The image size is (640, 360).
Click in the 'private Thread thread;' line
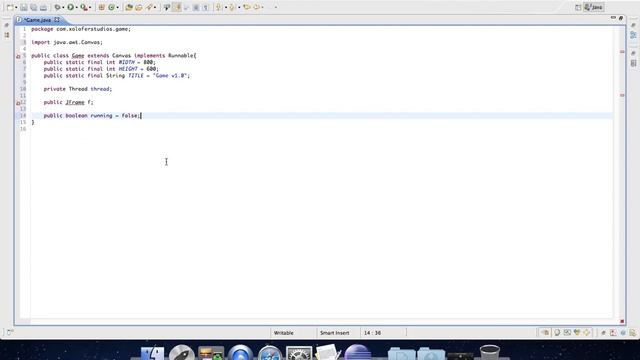coord(78,89)
